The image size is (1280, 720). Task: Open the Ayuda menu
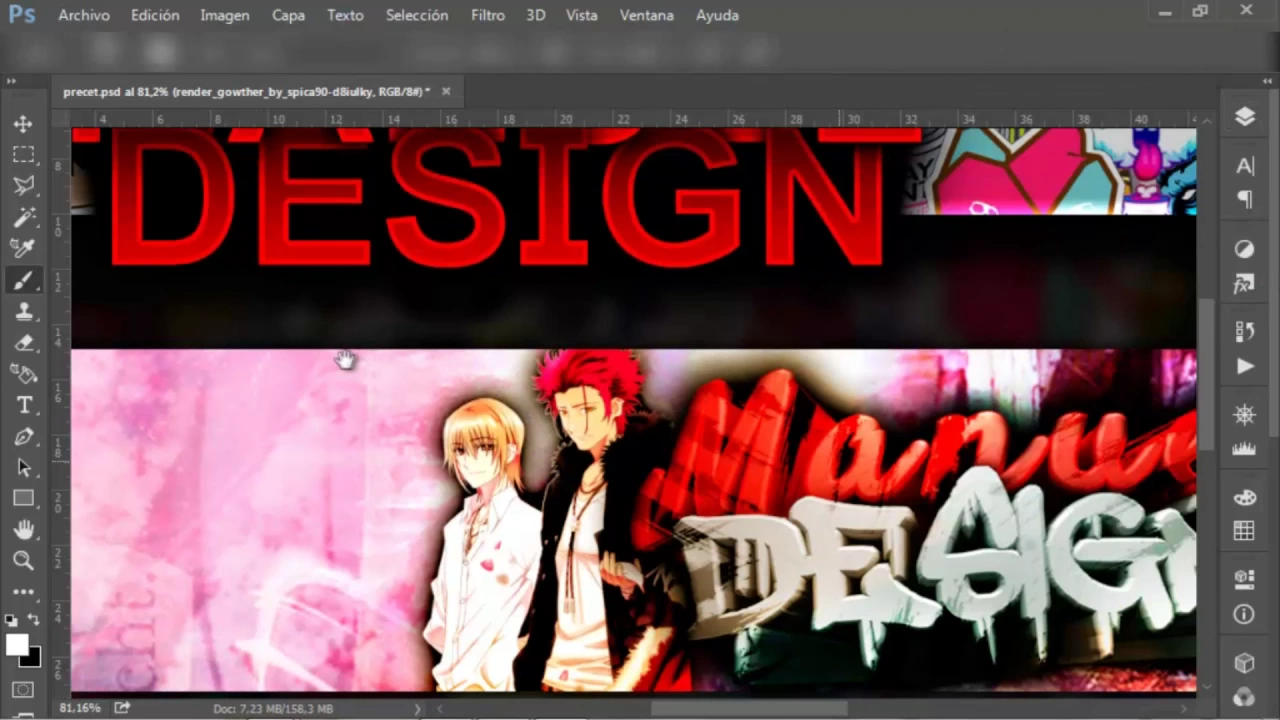click(x=717, y=15)
